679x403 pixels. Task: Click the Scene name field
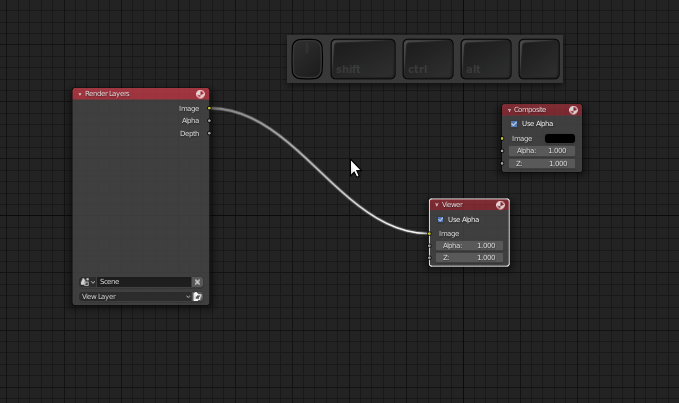click(x=144, y=282)
